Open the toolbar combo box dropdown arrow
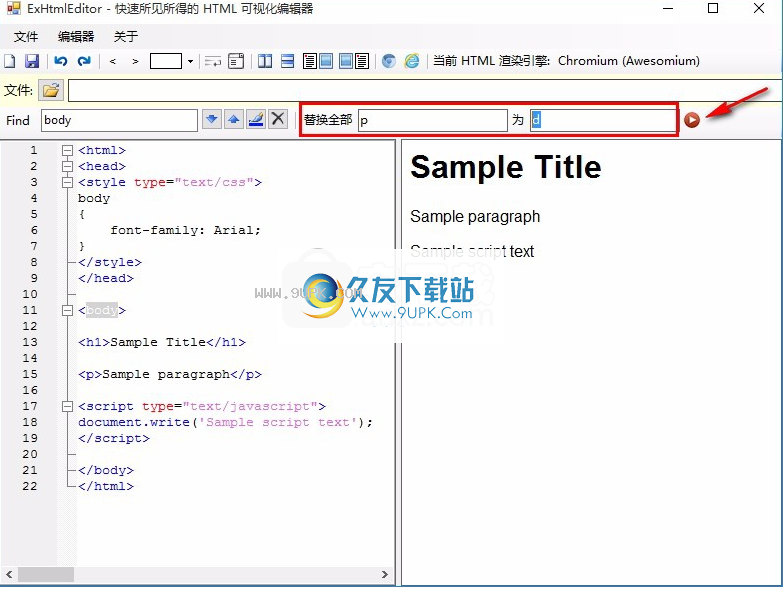Screen dimensions: 783x592 [190, 61]
